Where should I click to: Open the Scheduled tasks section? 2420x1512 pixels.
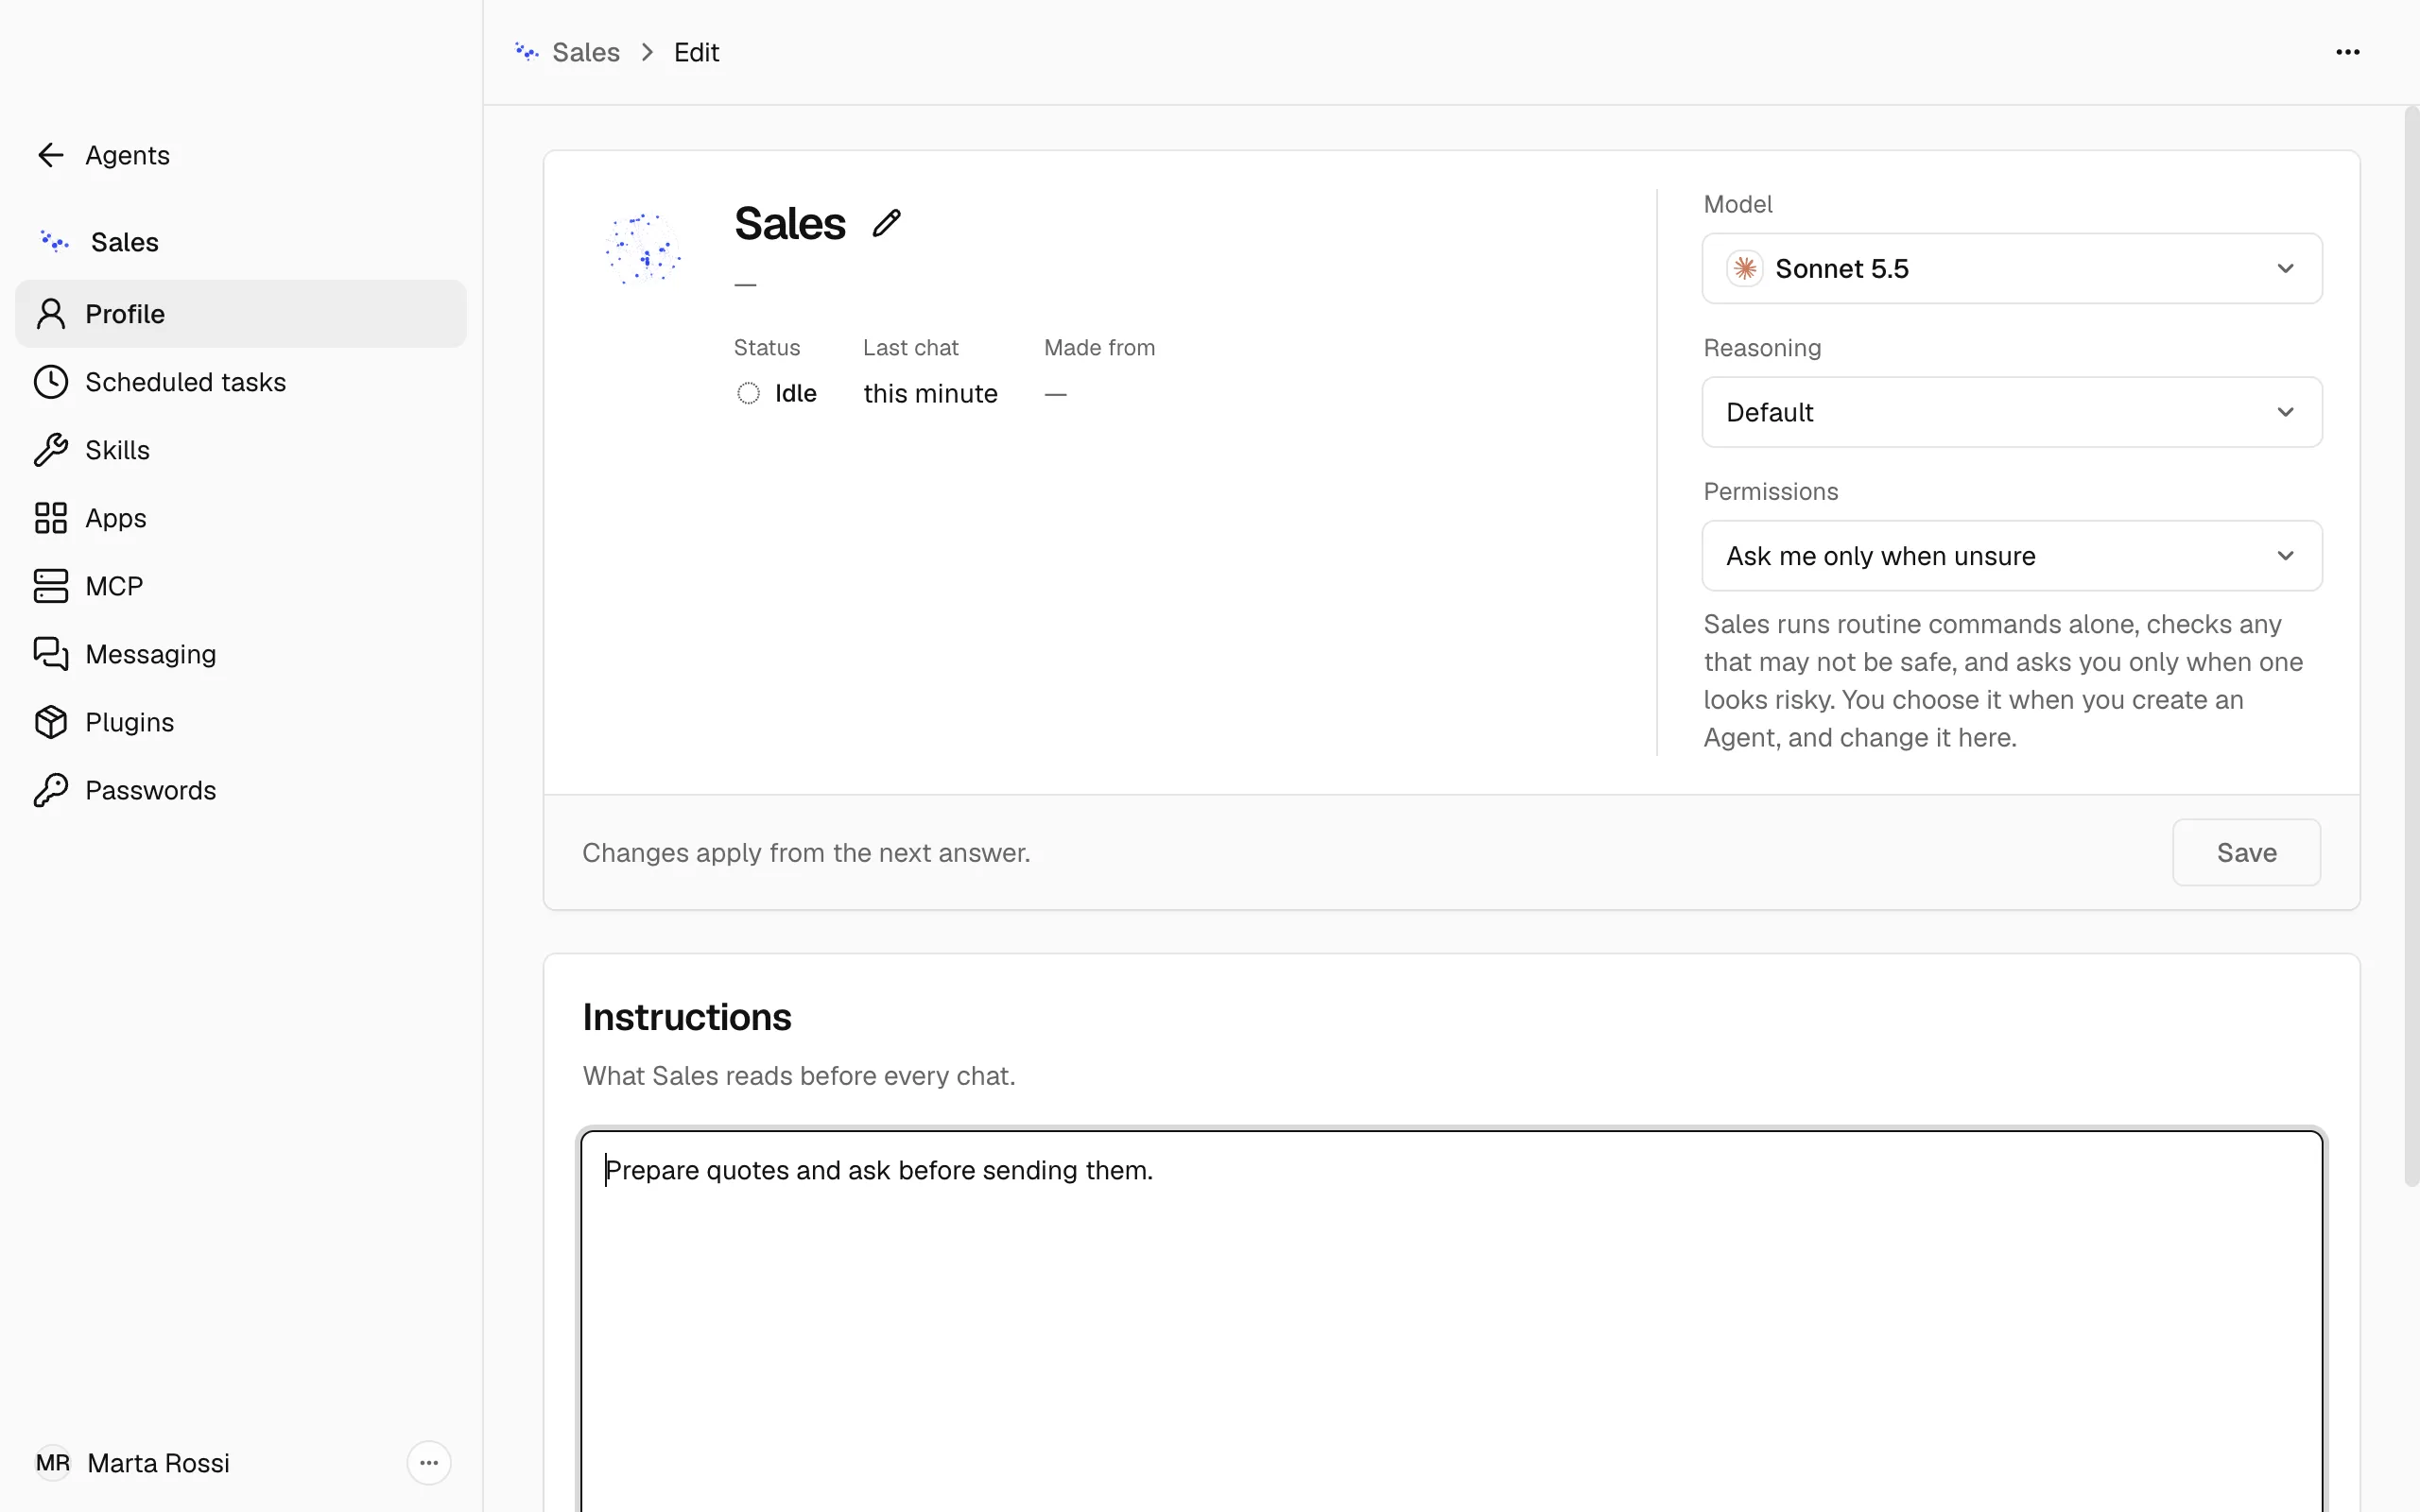coord(241,382)
